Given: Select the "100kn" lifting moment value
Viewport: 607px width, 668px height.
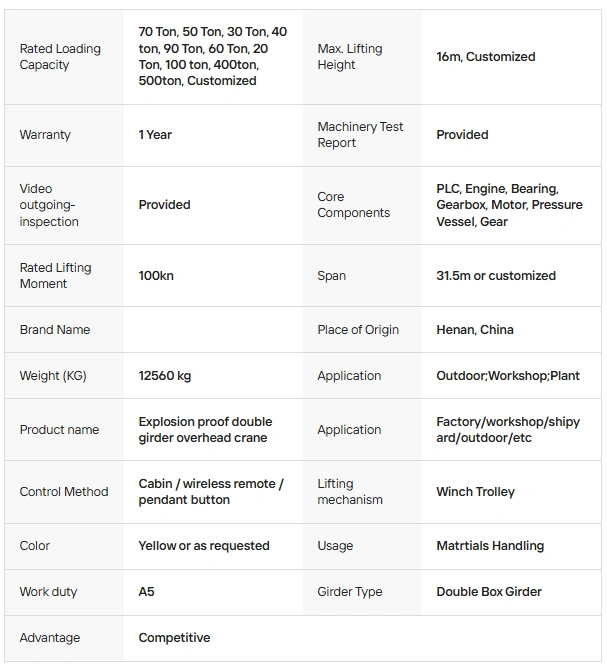Looking at the screenshot, I should (156, 276).
